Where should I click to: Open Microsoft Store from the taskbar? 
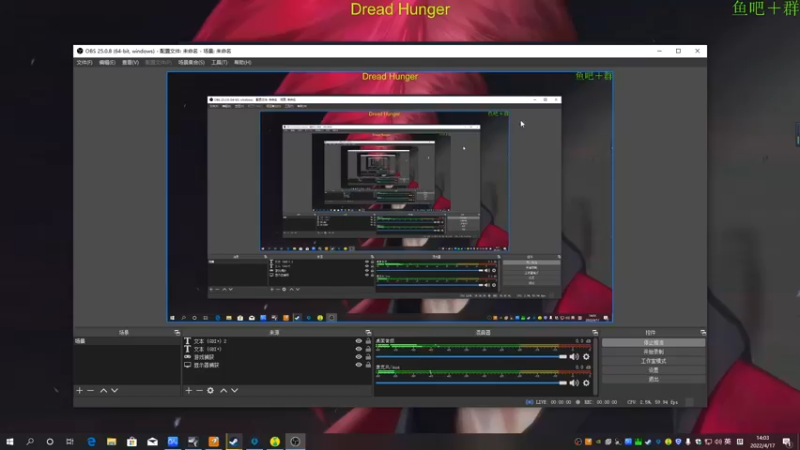132,441
